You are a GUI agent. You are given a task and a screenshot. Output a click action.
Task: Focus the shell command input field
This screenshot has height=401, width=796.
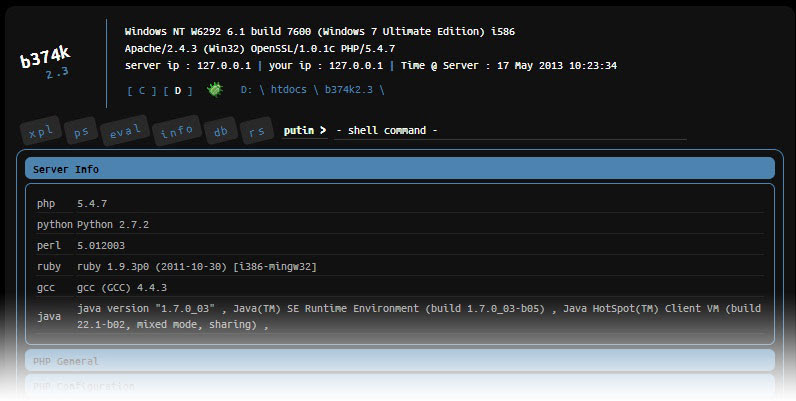pyautogui.click(x=510, y=130)
